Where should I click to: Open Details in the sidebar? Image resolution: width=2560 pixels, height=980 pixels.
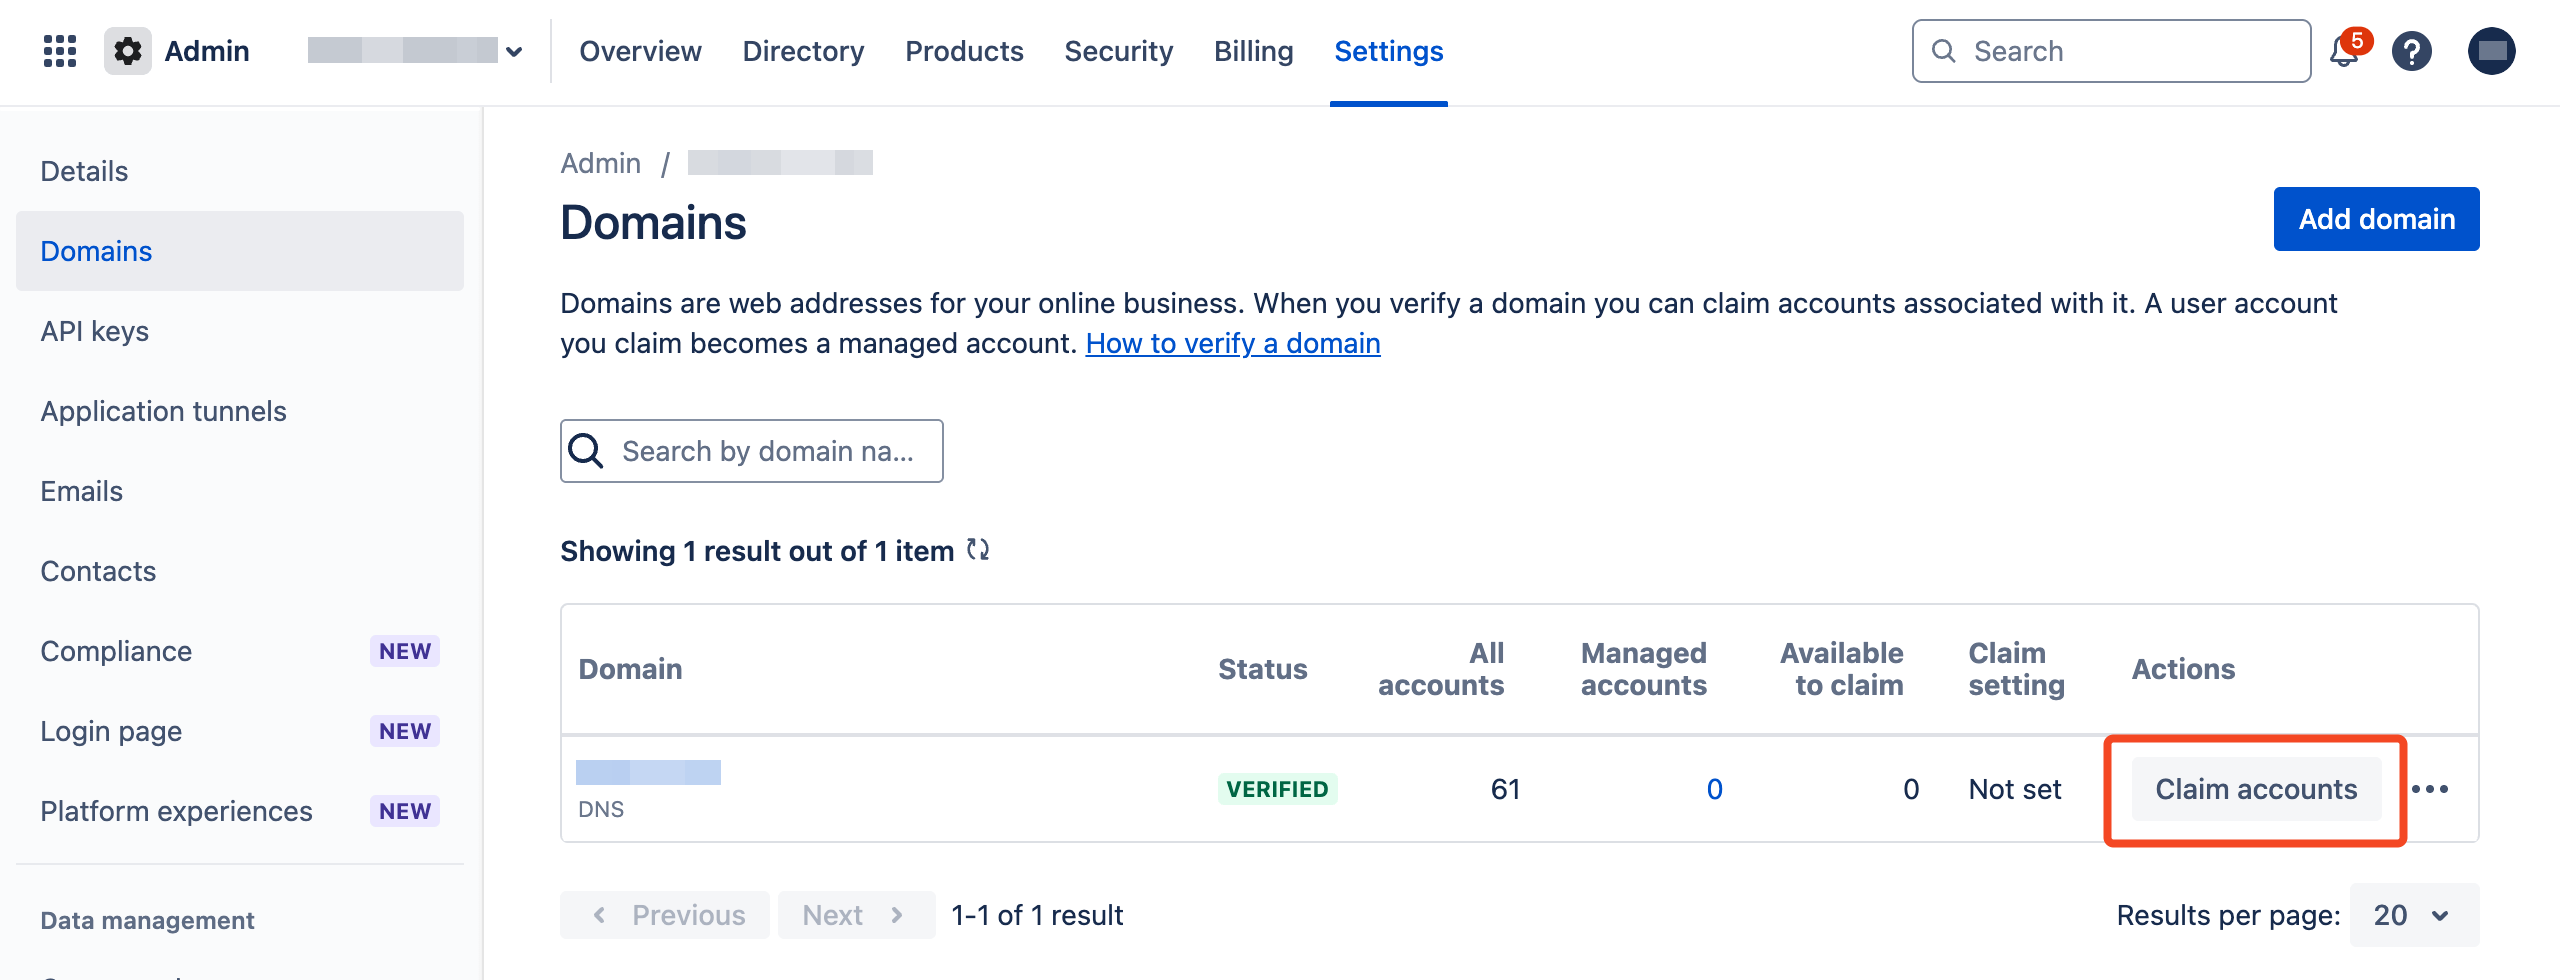(x=240, y=171)
